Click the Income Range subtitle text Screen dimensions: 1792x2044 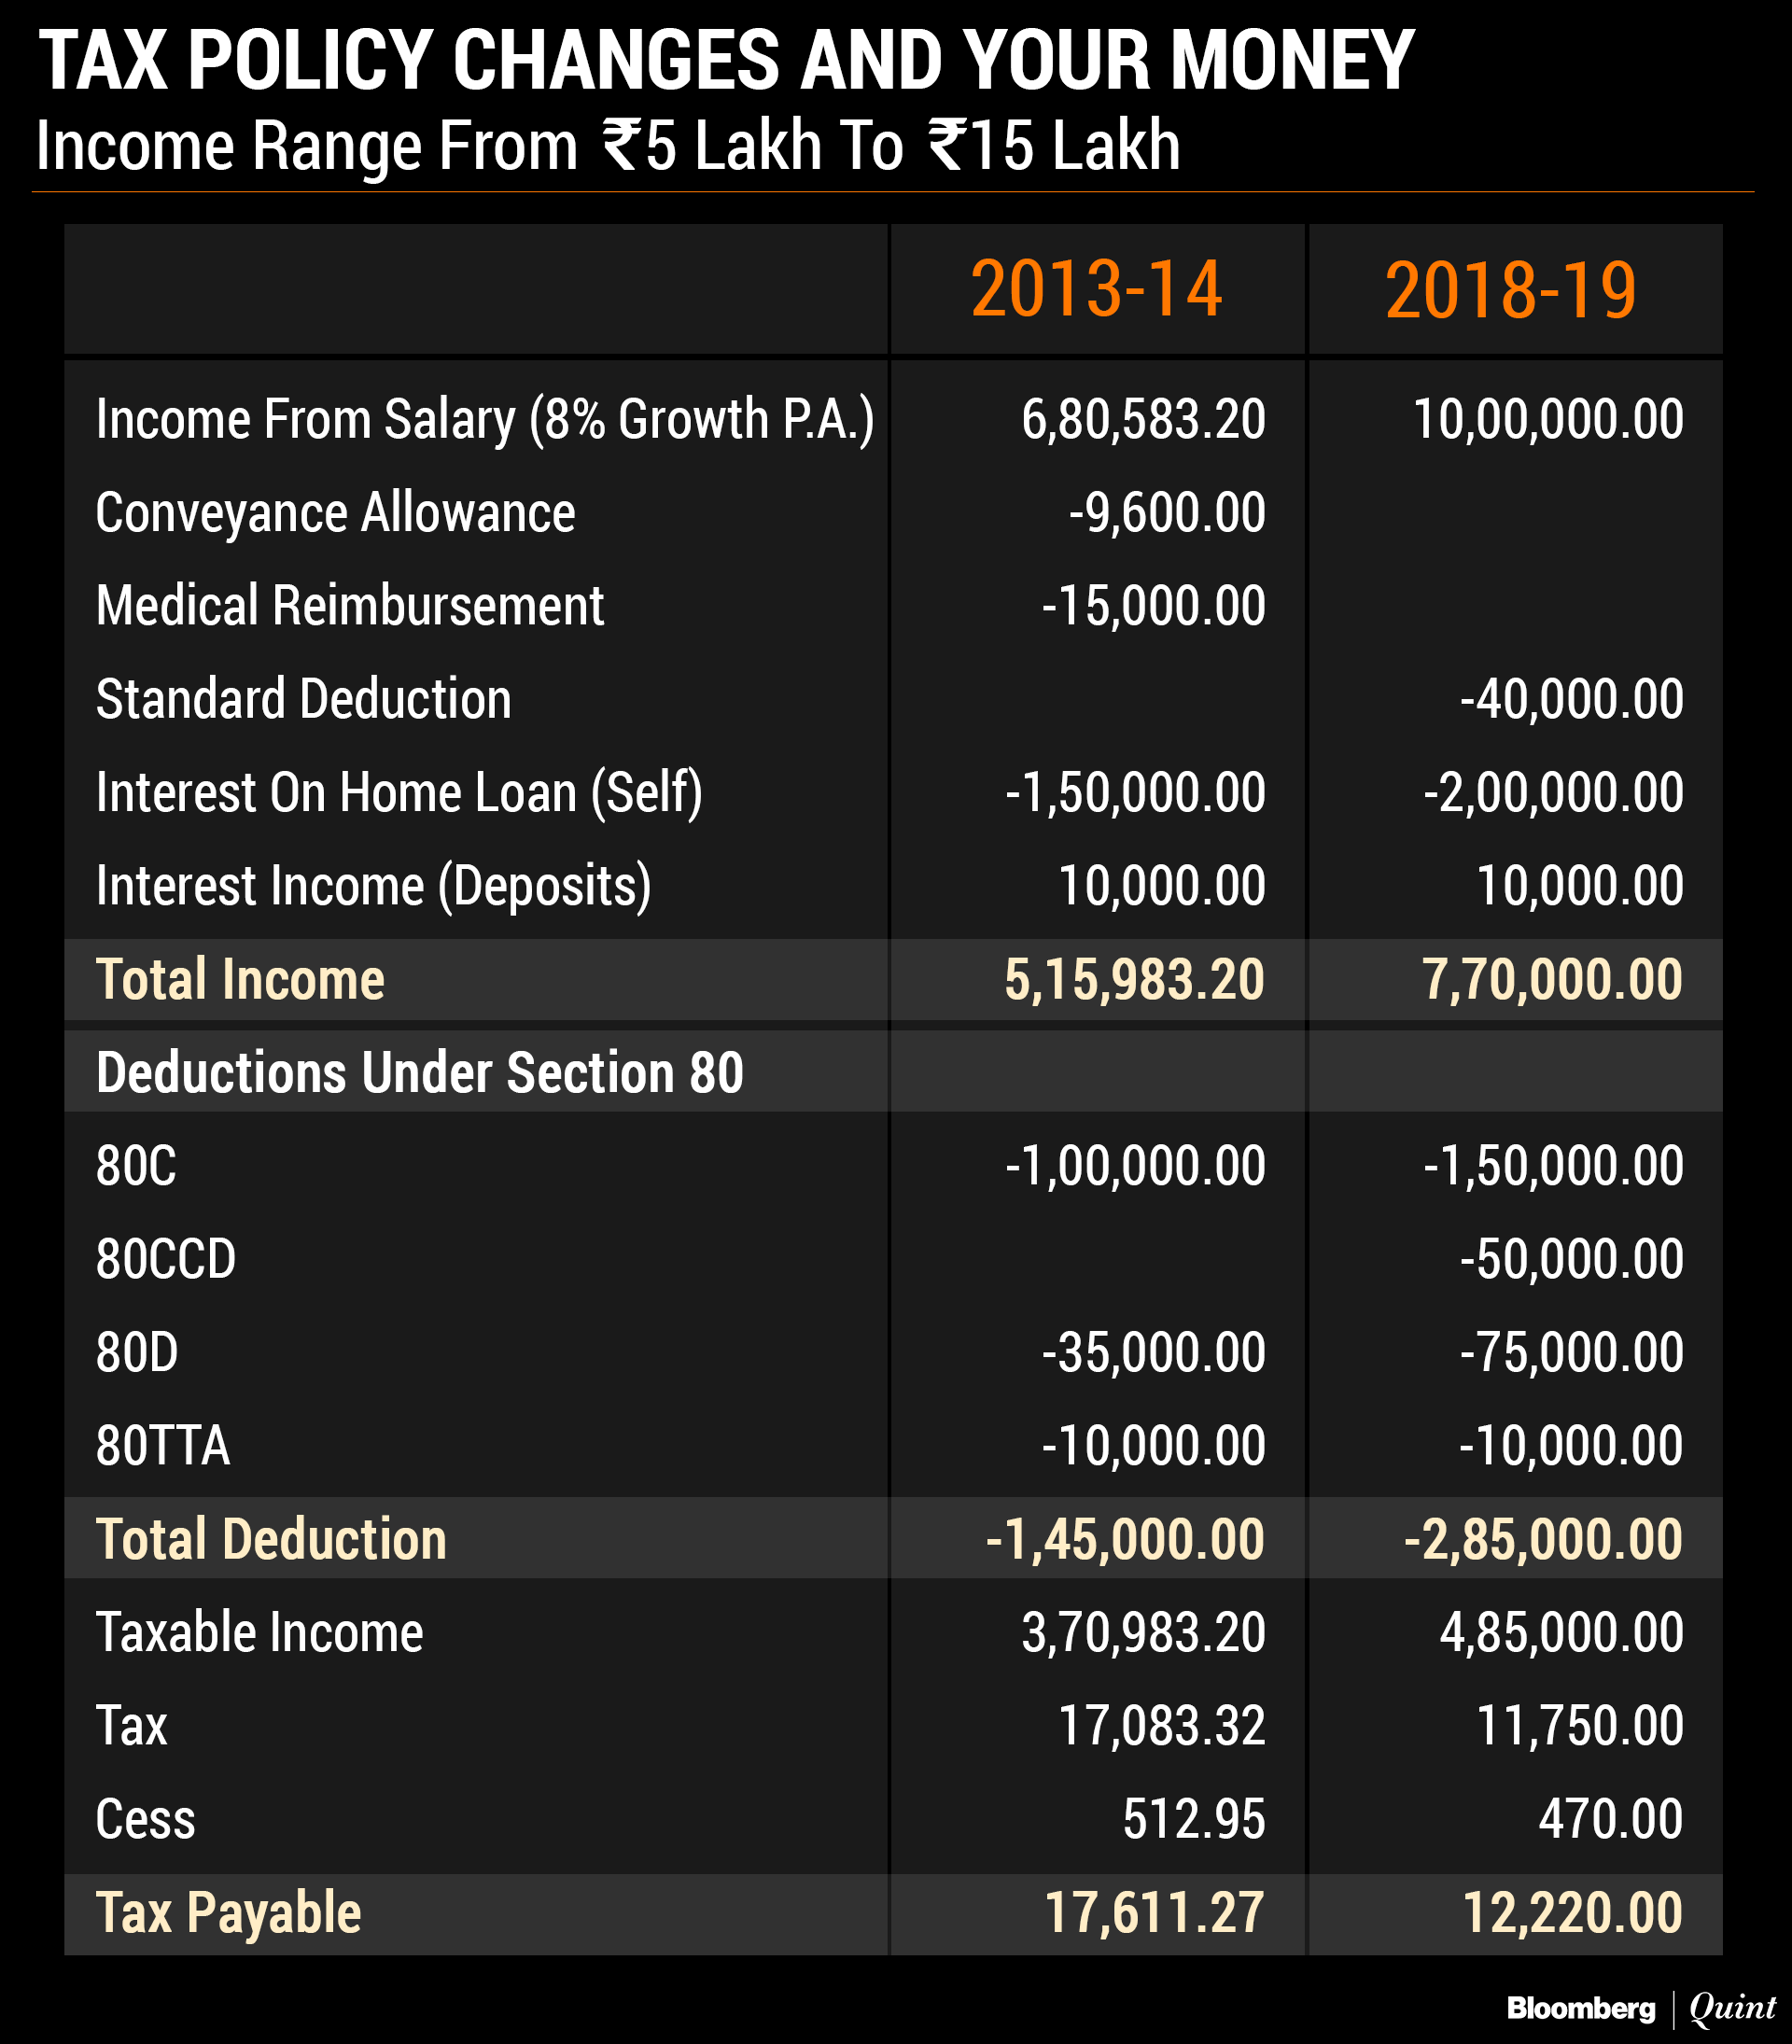pos(608,146)
